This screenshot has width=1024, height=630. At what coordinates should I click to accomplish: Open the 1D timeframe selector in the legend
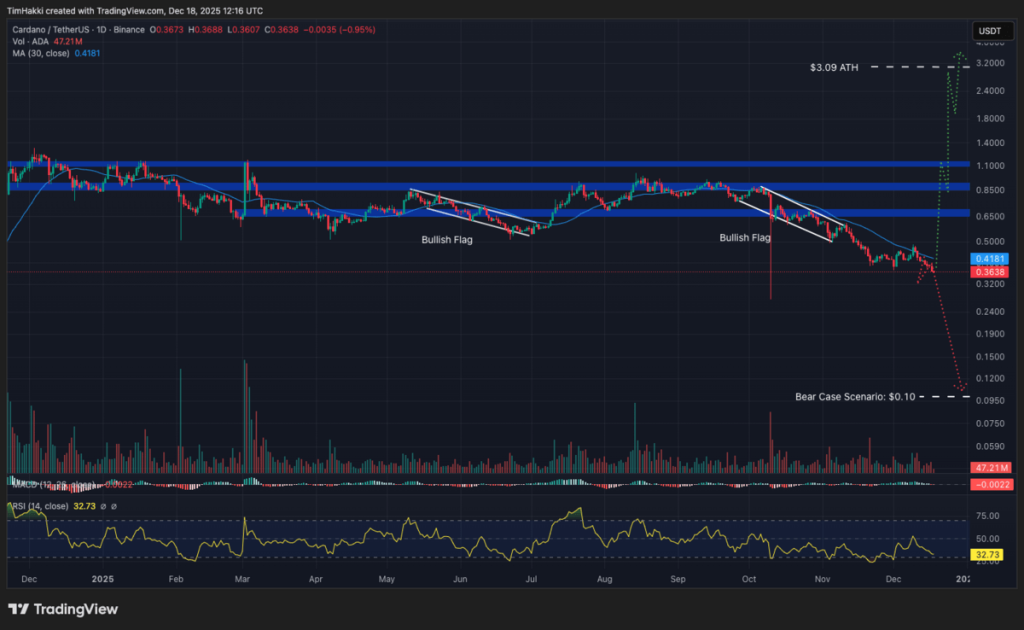click(102, 30)
